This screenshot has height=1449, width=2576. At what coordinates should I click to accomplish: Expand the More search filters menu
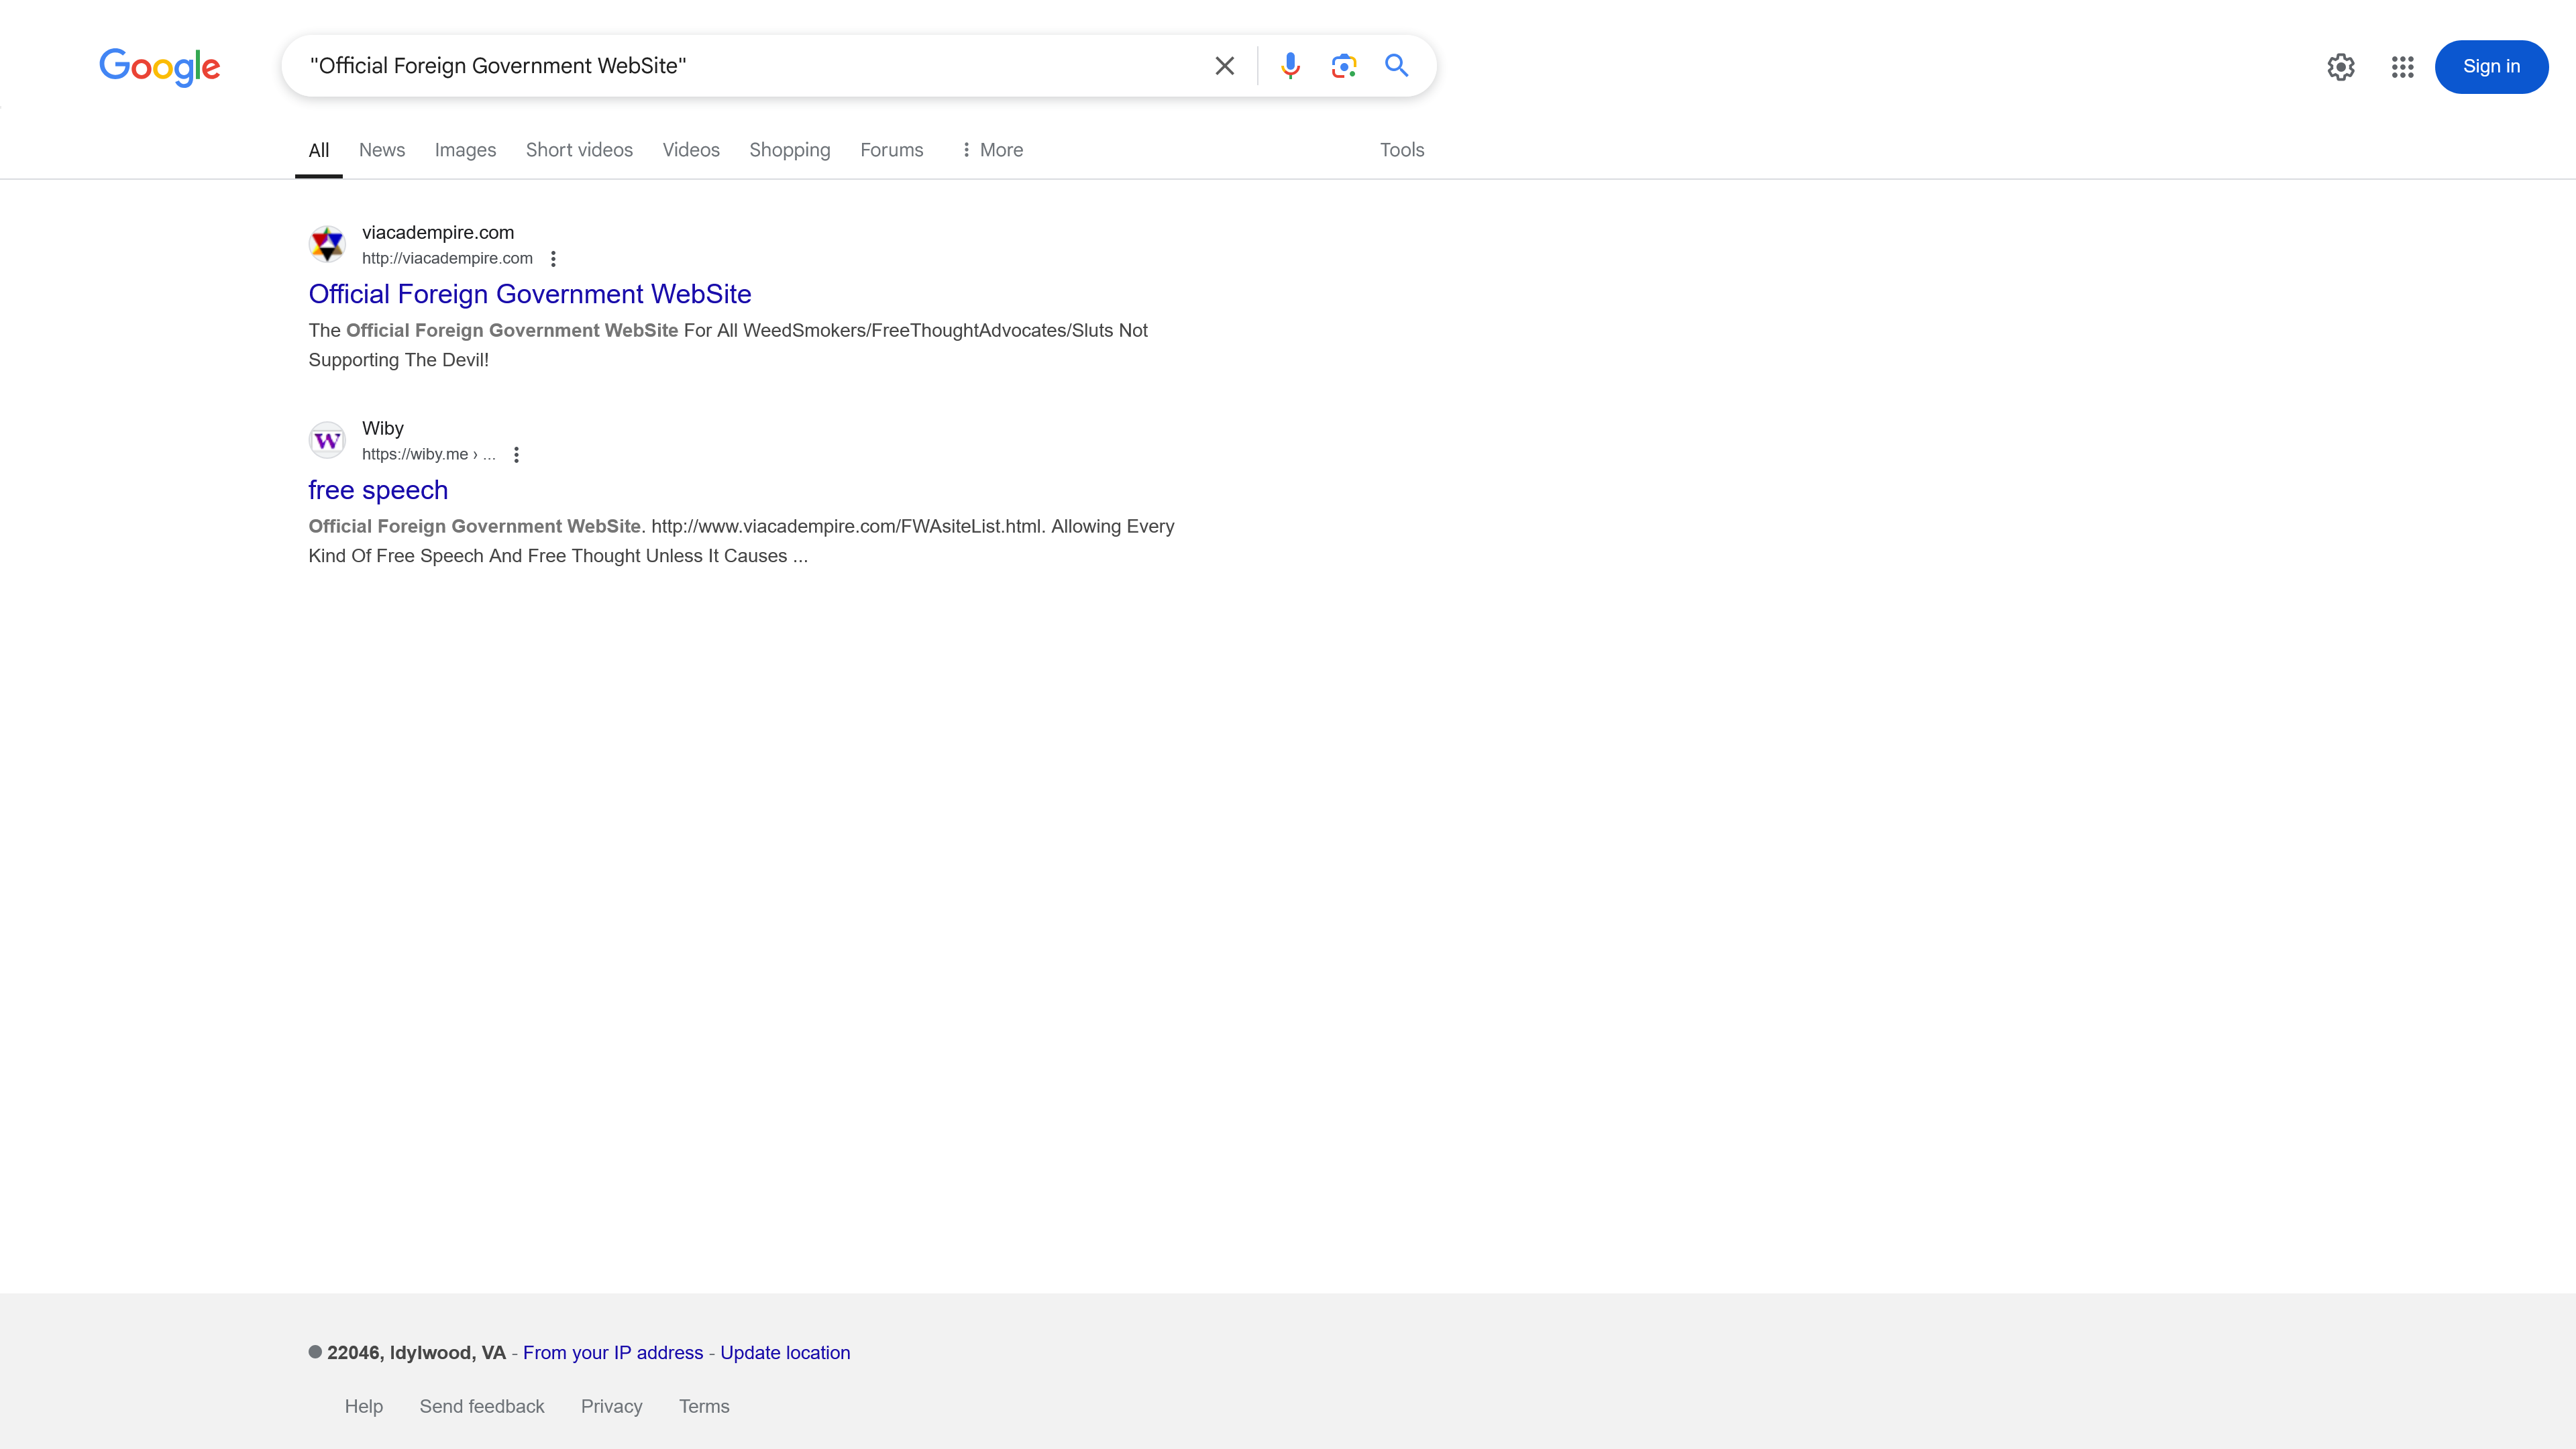pyautogui.click(x=991, y=150)
